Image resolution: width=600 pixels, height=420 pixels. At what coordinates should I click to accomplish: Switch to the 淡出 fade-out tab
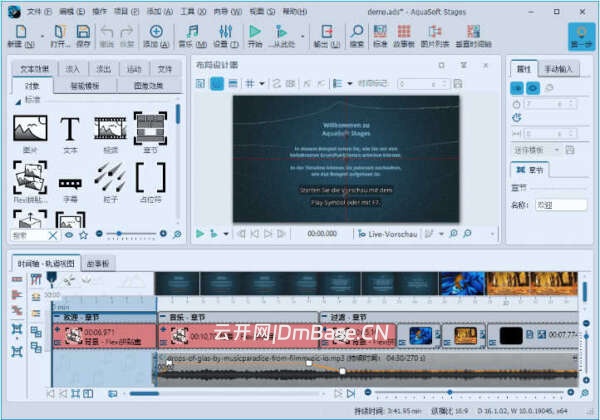coord(103,69)
